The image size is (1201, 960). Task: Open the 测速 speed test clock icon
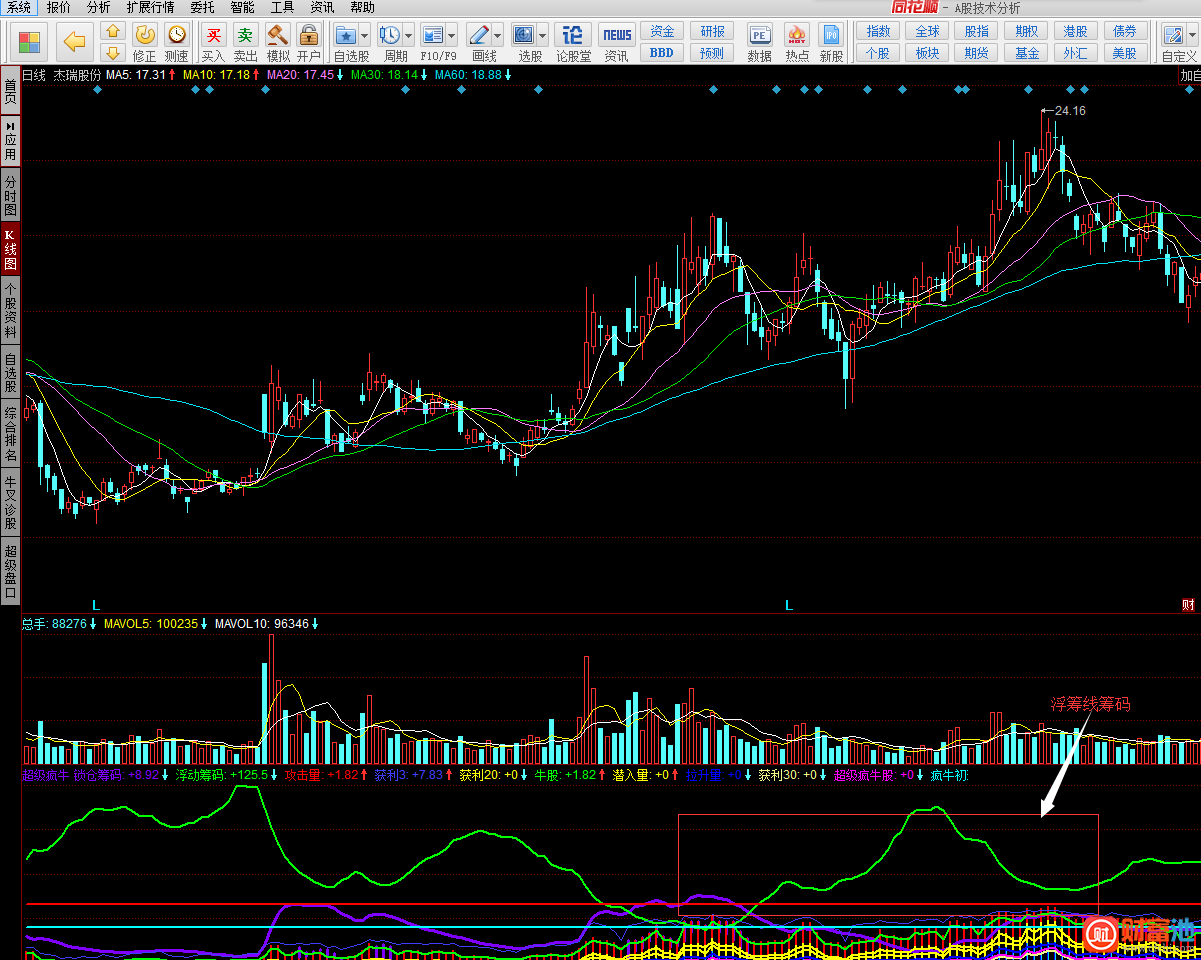click(176, 36)
